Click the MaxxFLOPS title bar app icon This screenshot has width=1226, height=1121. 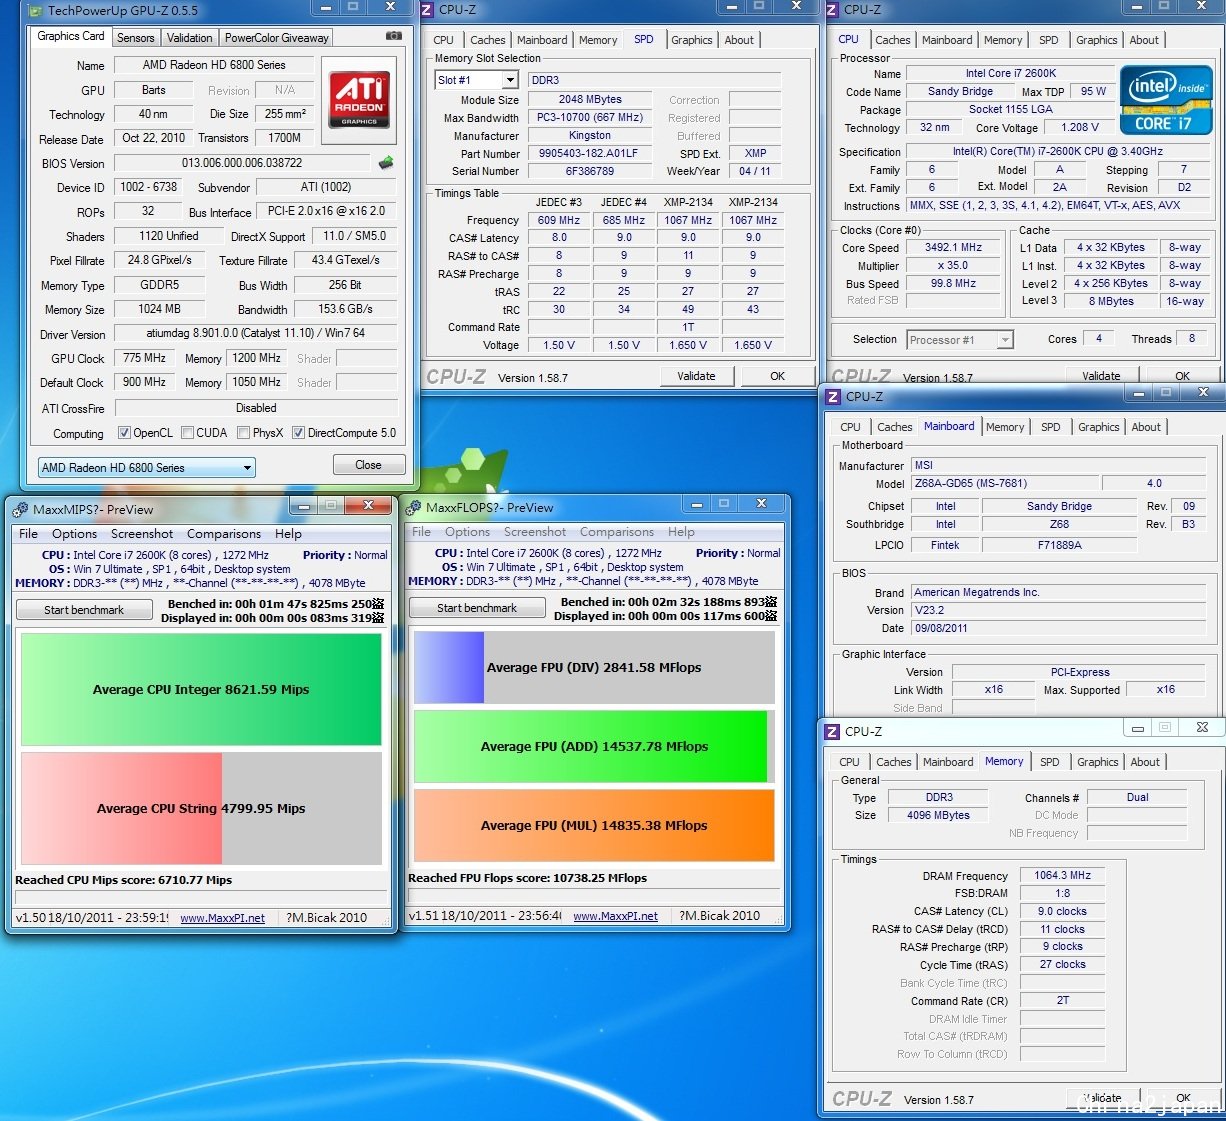[x=413, y=507]
